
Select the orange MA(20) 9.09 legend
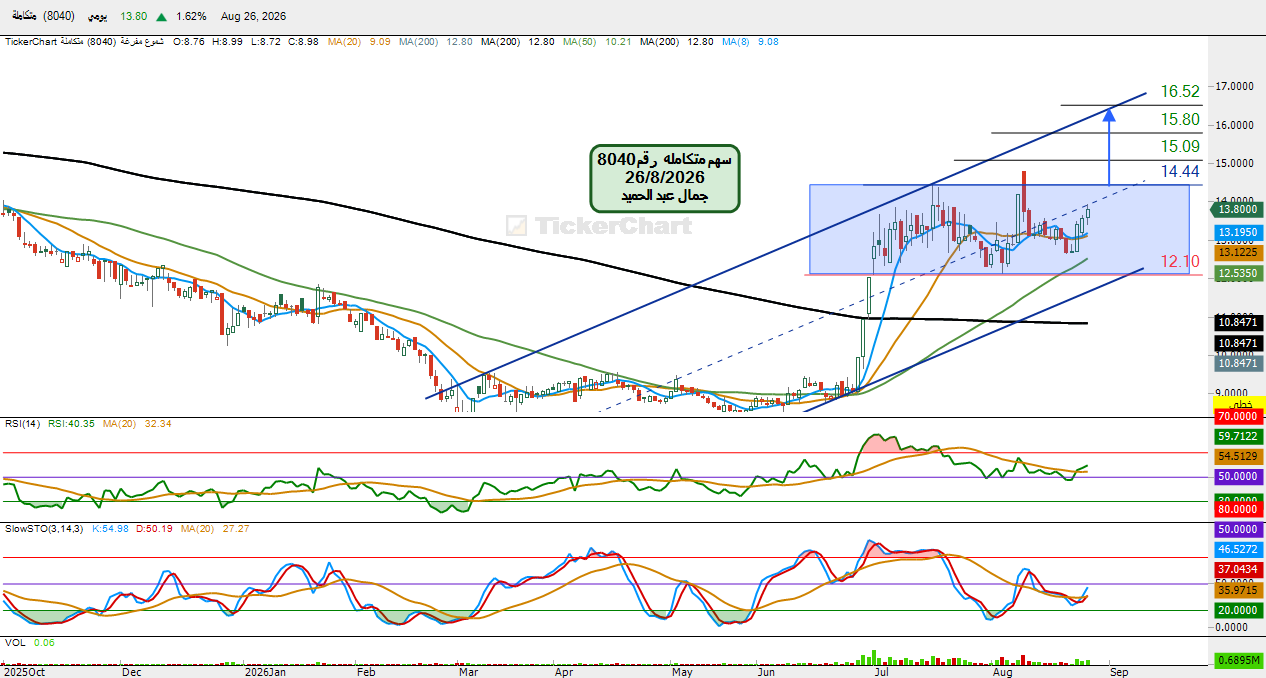(359, 42)
